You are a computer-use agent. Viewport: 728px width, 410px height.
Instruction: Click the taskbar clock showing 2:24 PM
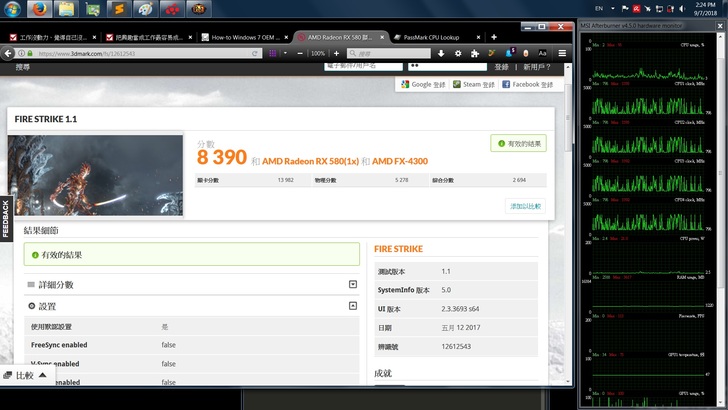coord(705,9)
